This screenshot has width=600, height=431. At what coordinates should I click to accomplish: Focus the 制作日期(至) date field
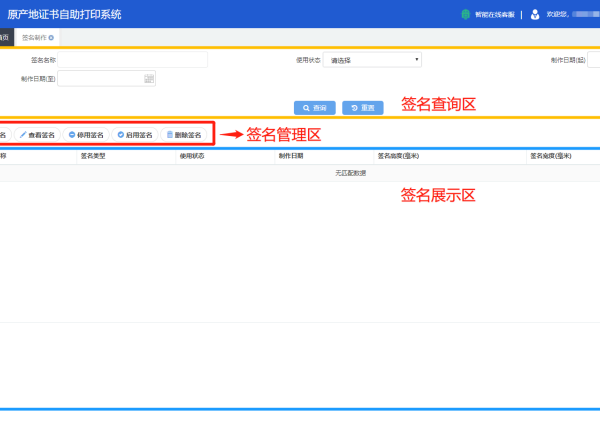(106, 78)
